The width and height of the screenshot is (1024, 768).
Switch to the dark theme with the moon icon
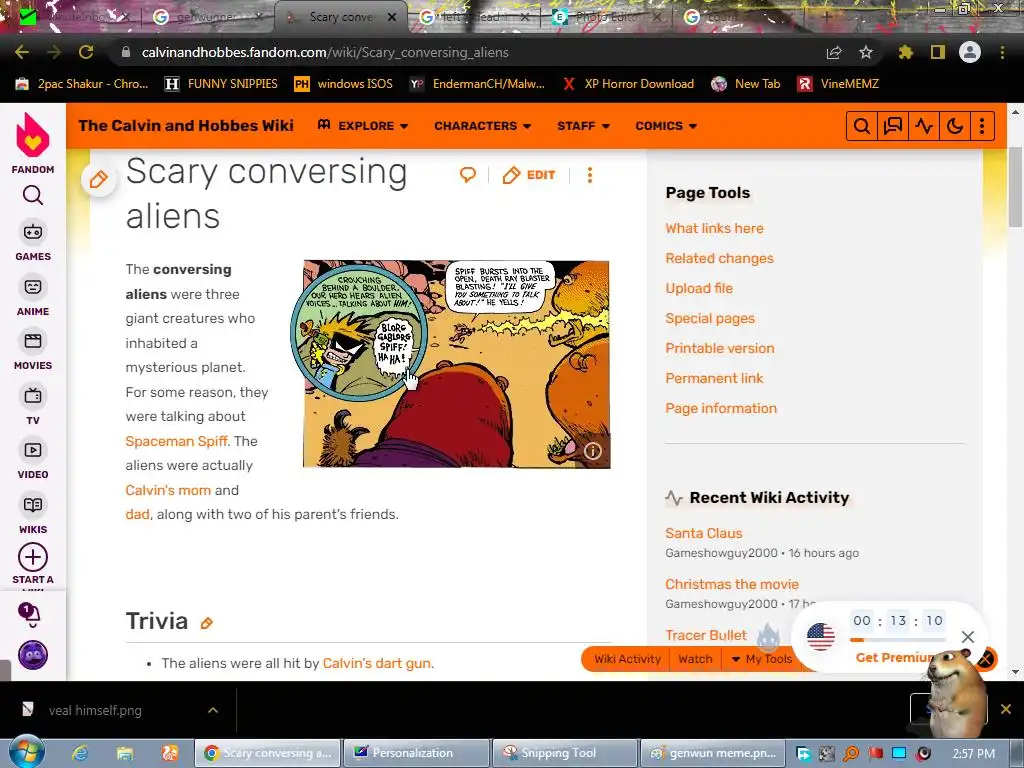[955, 126]
